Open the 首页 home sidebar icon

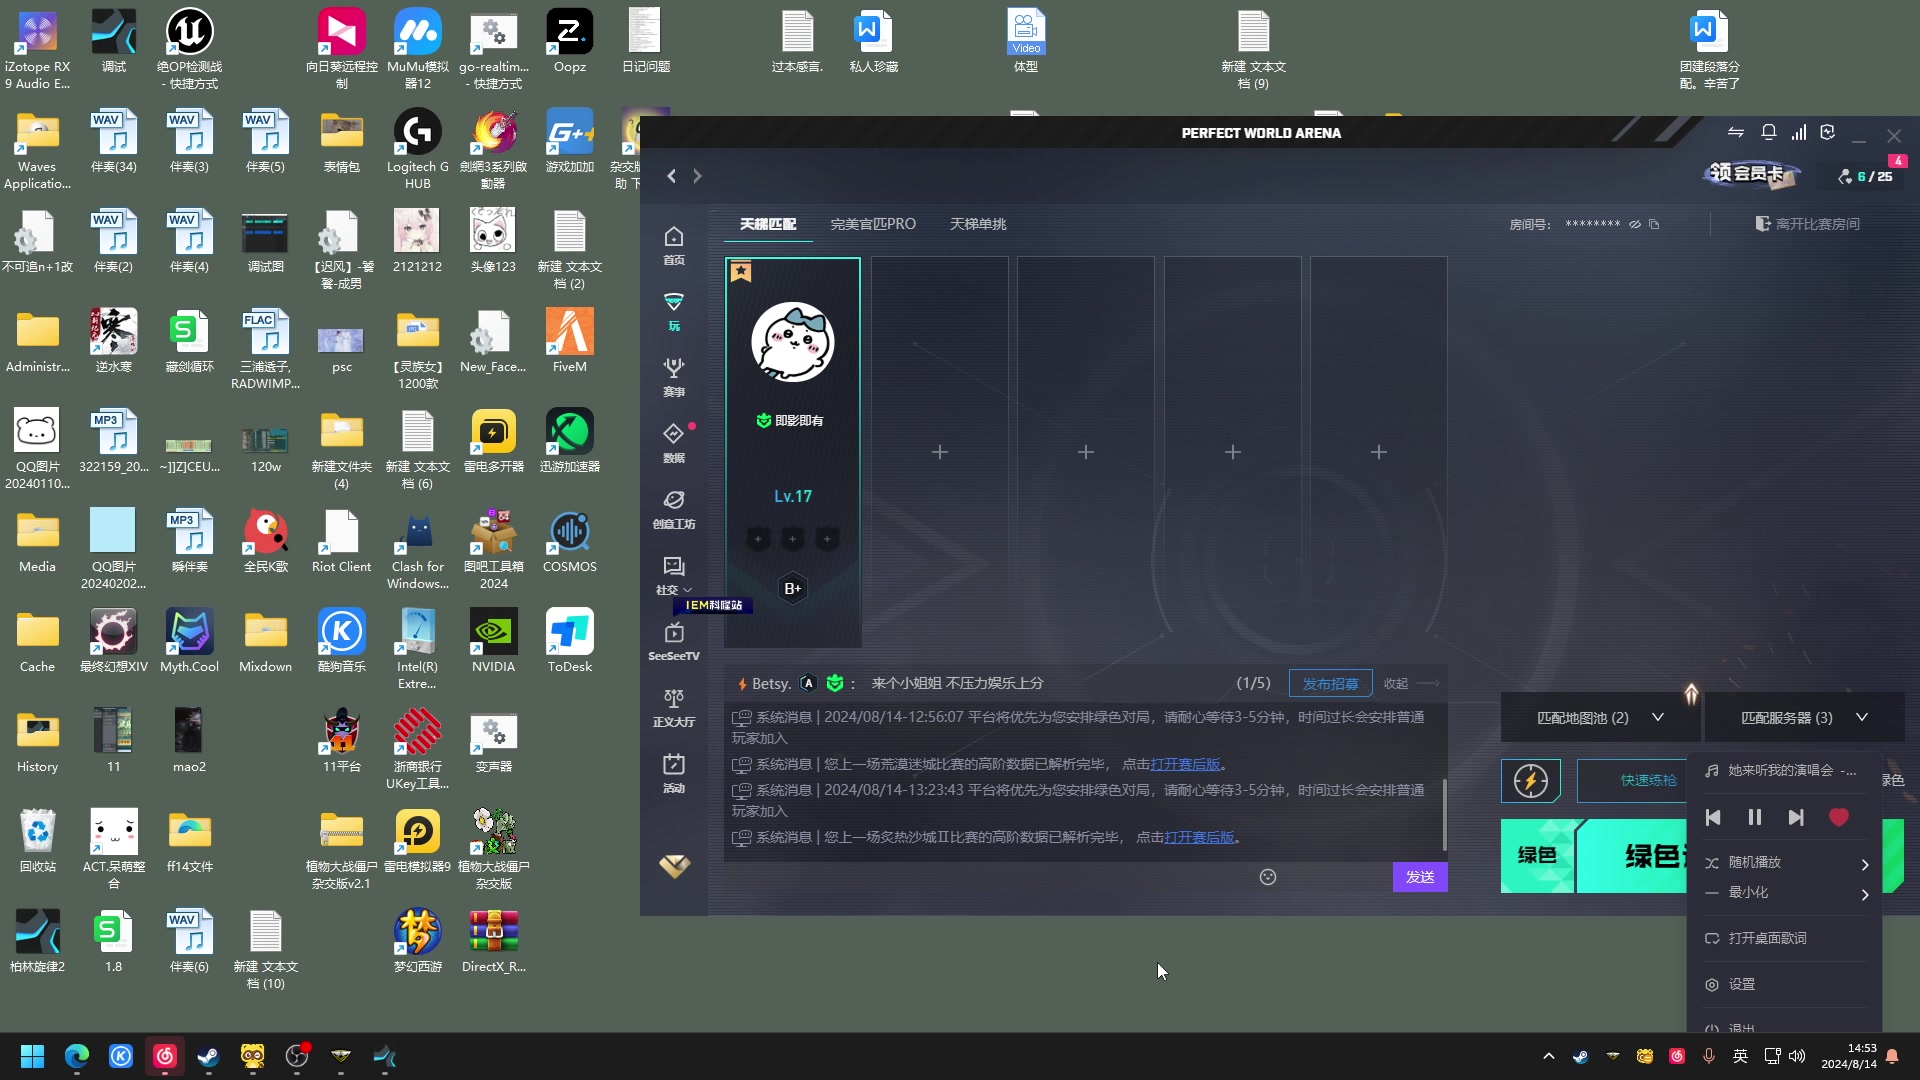(674, 245)
